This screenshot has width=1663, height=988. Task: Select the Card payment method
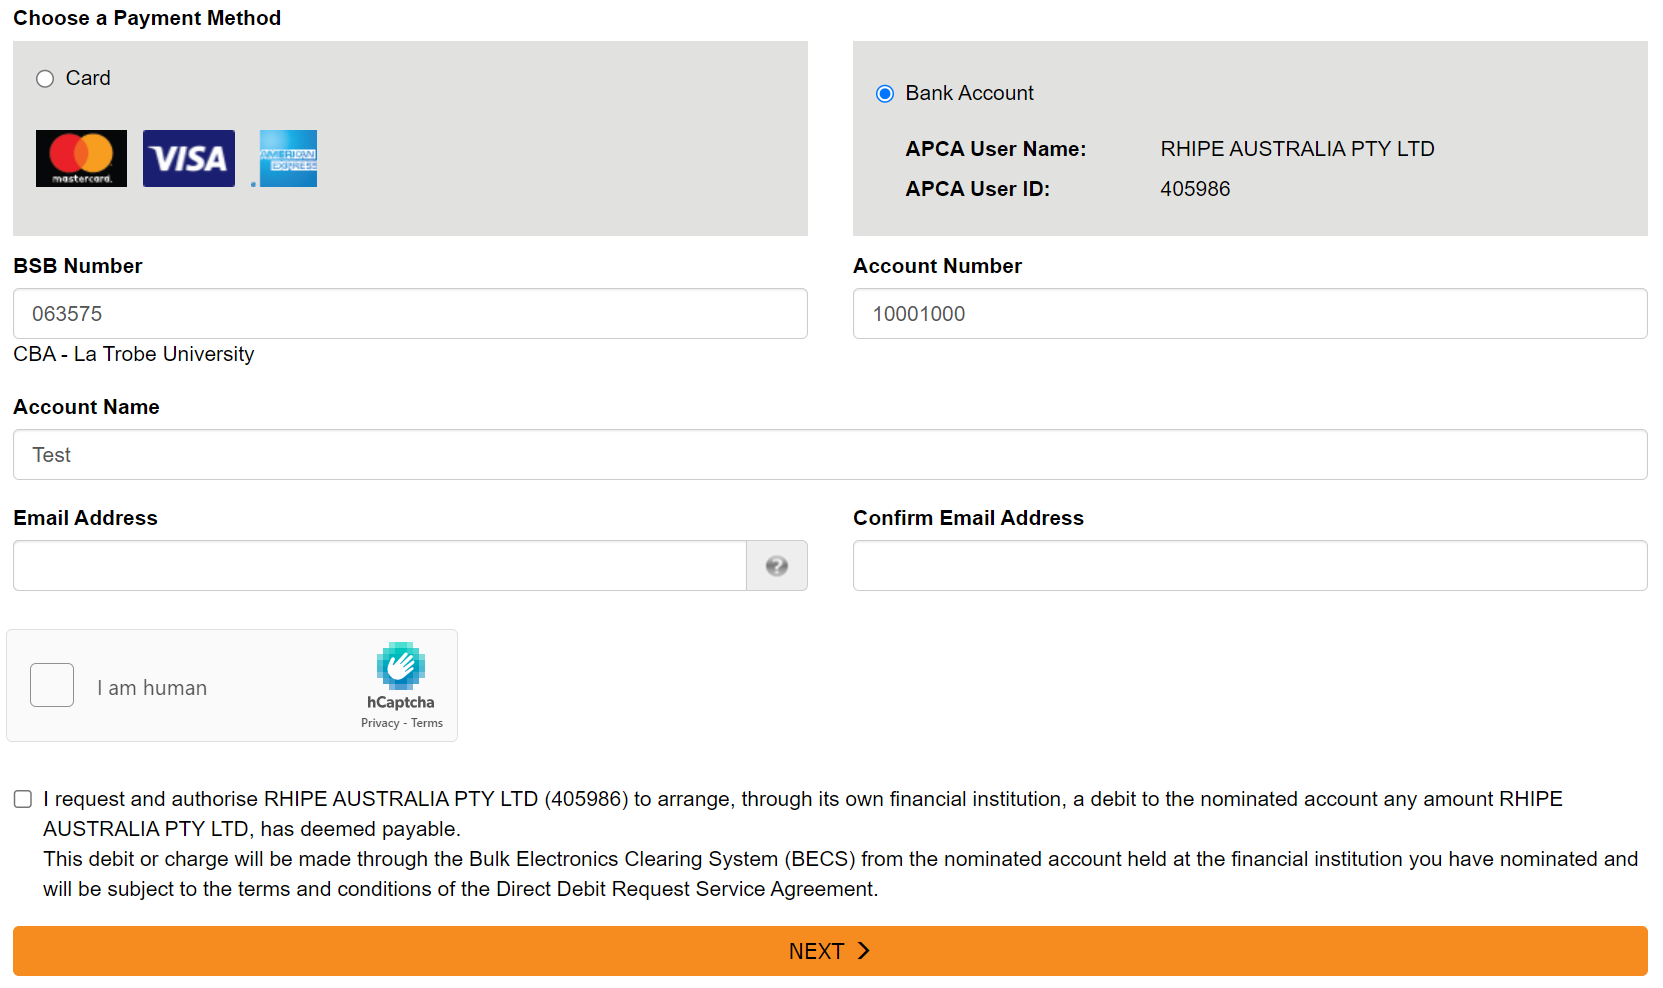(45, 78)
